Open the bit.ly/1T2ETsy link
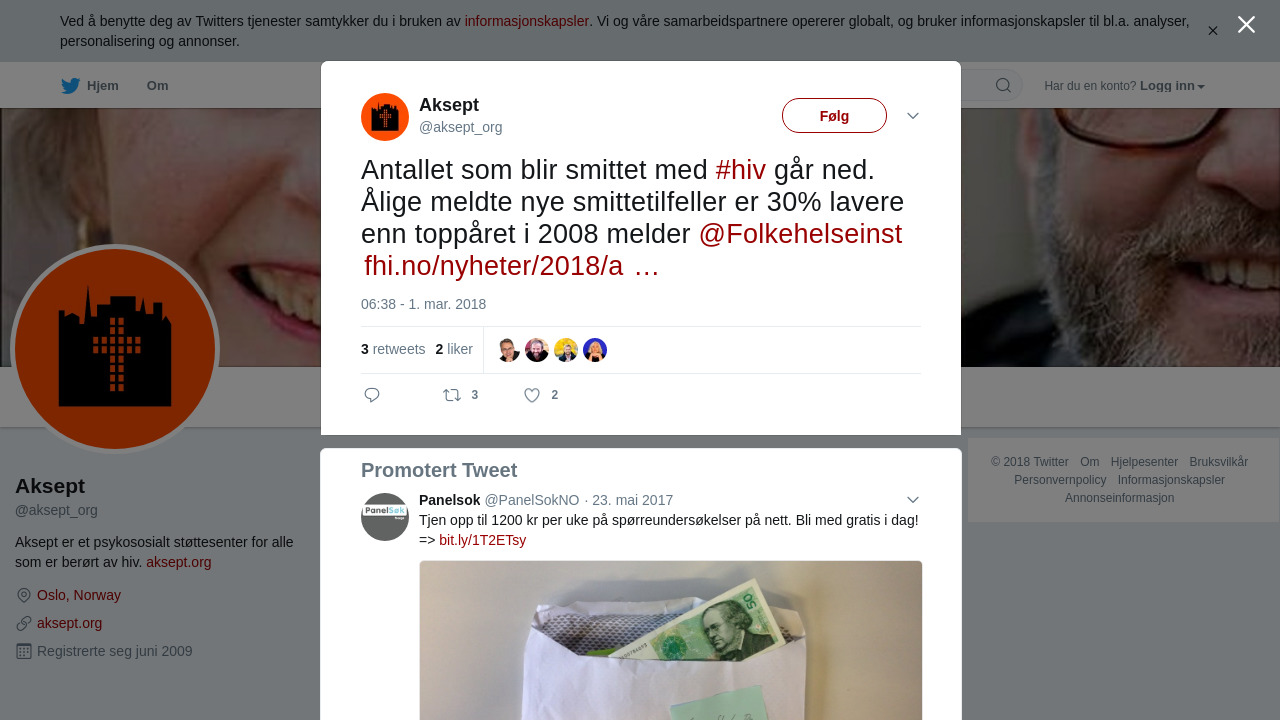 [482, 540]
